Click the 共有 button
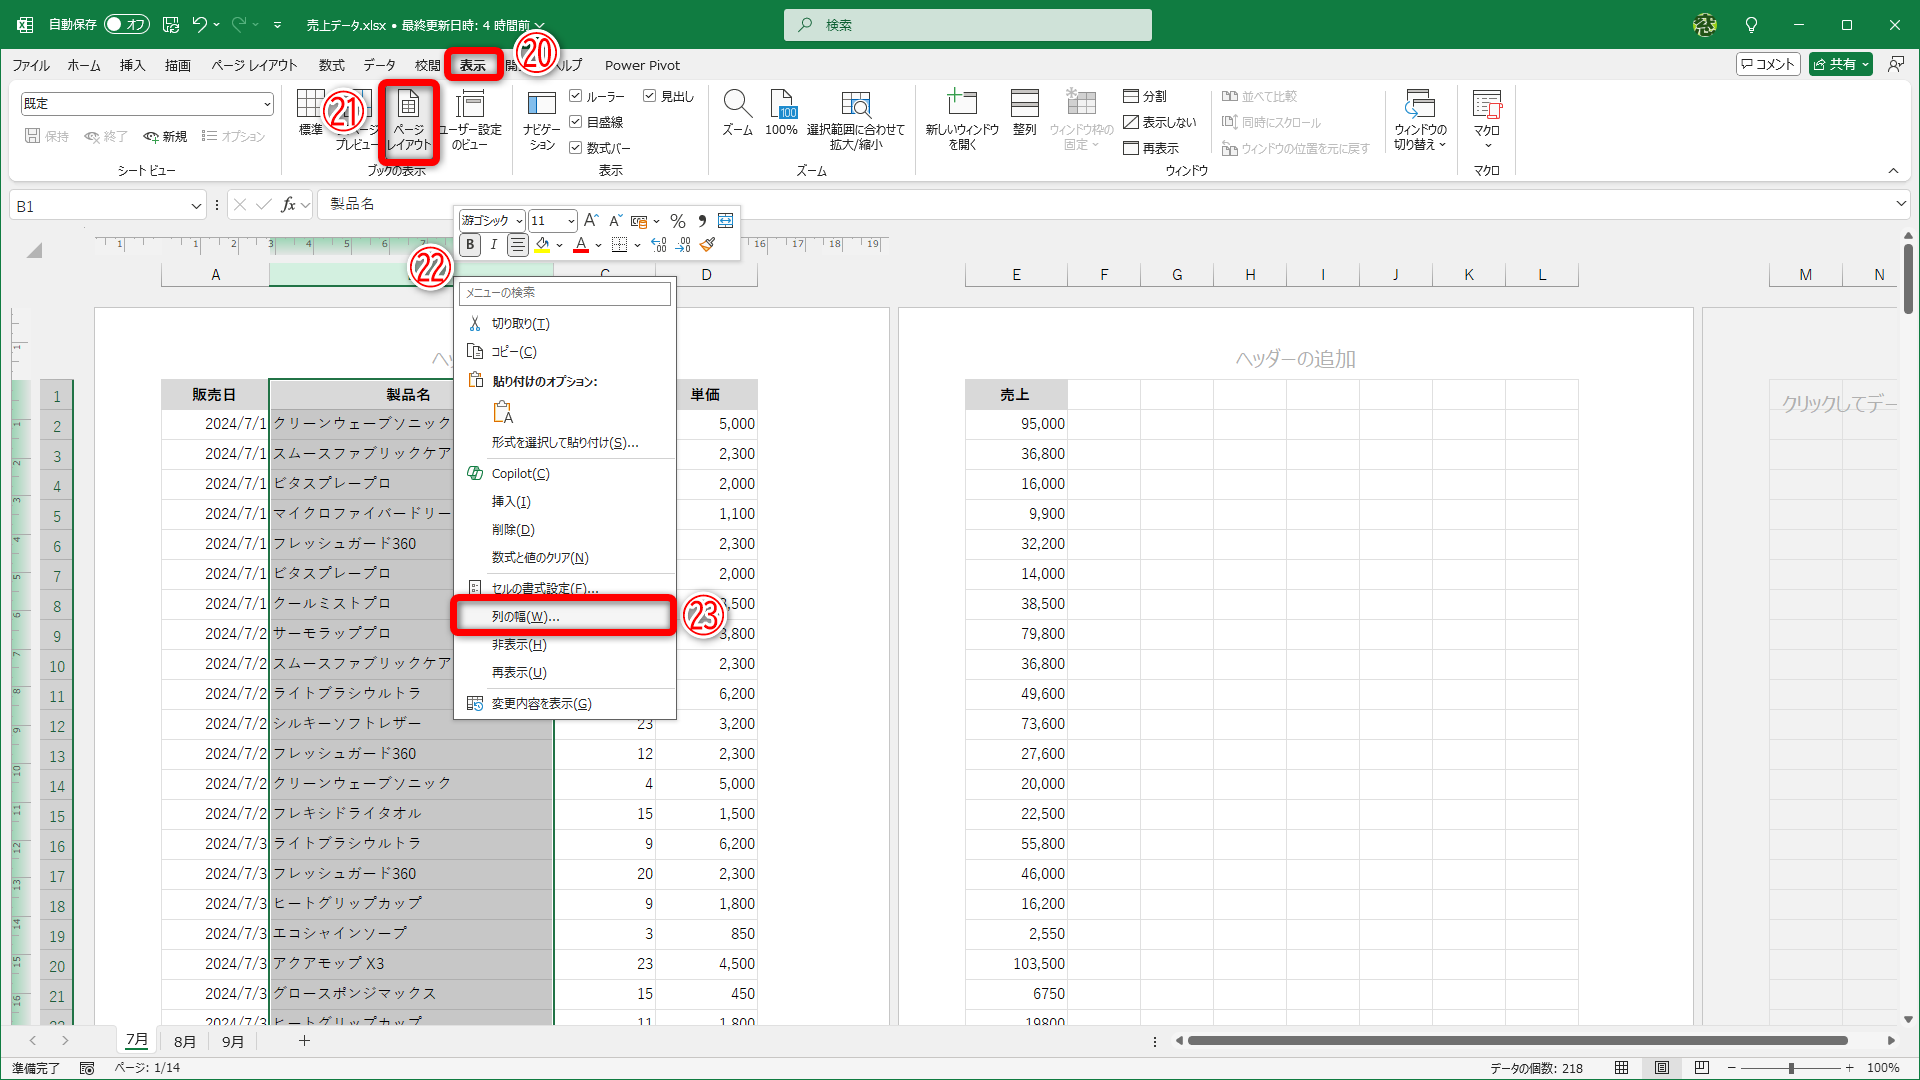The width and height of the screenshot is (1920, 1080). 1840,63
